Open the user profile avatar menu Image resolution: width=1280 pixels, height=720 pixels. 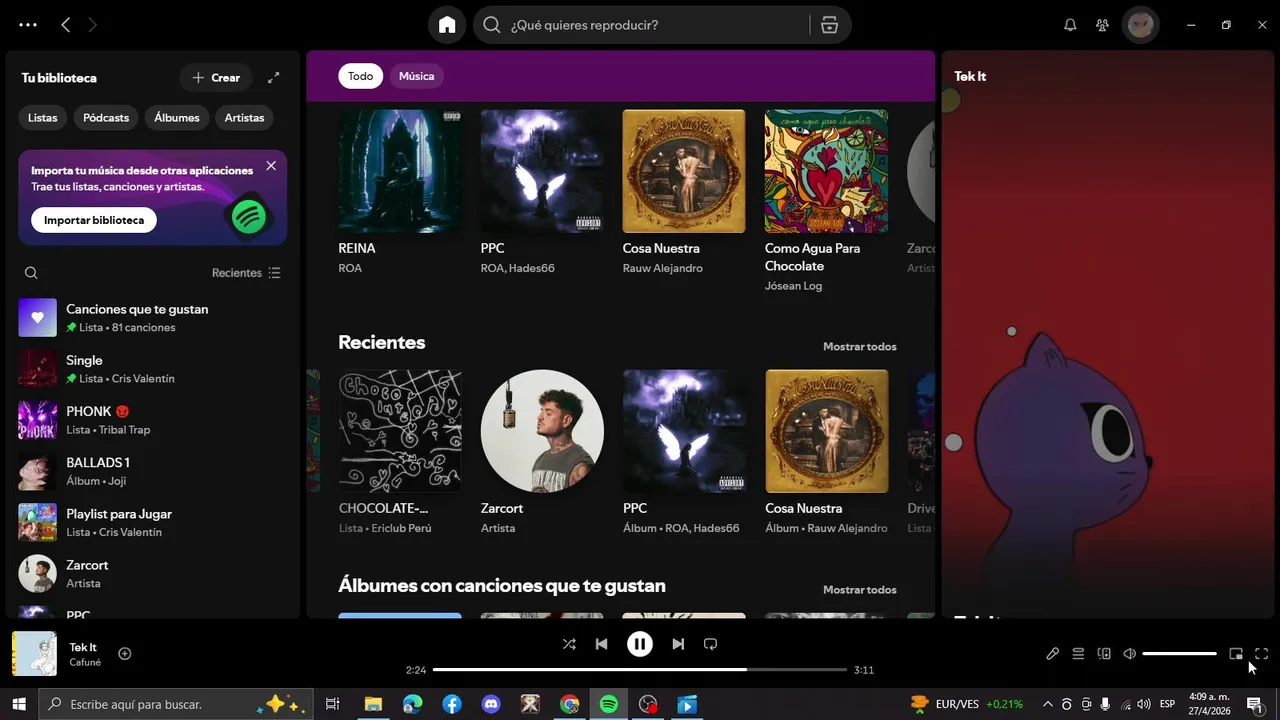tap(1141, 25)
